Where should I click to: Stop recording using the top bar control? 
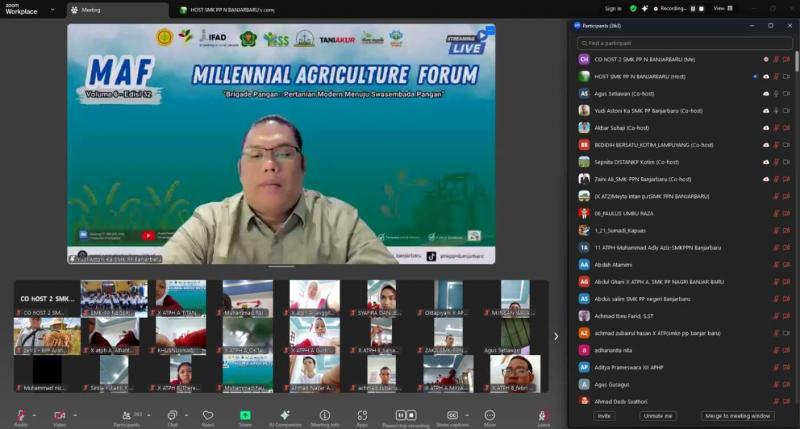click(x=702, y=9)
